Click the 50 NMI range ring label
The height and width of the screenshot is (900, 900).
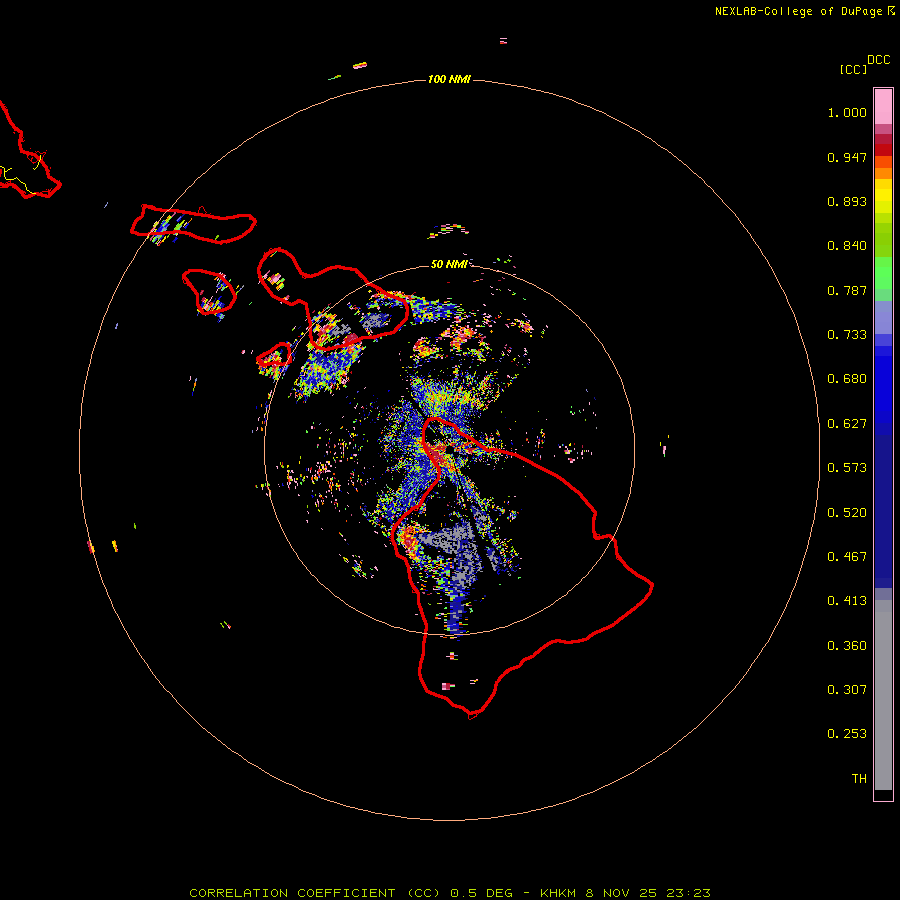[x=449, y=264]
